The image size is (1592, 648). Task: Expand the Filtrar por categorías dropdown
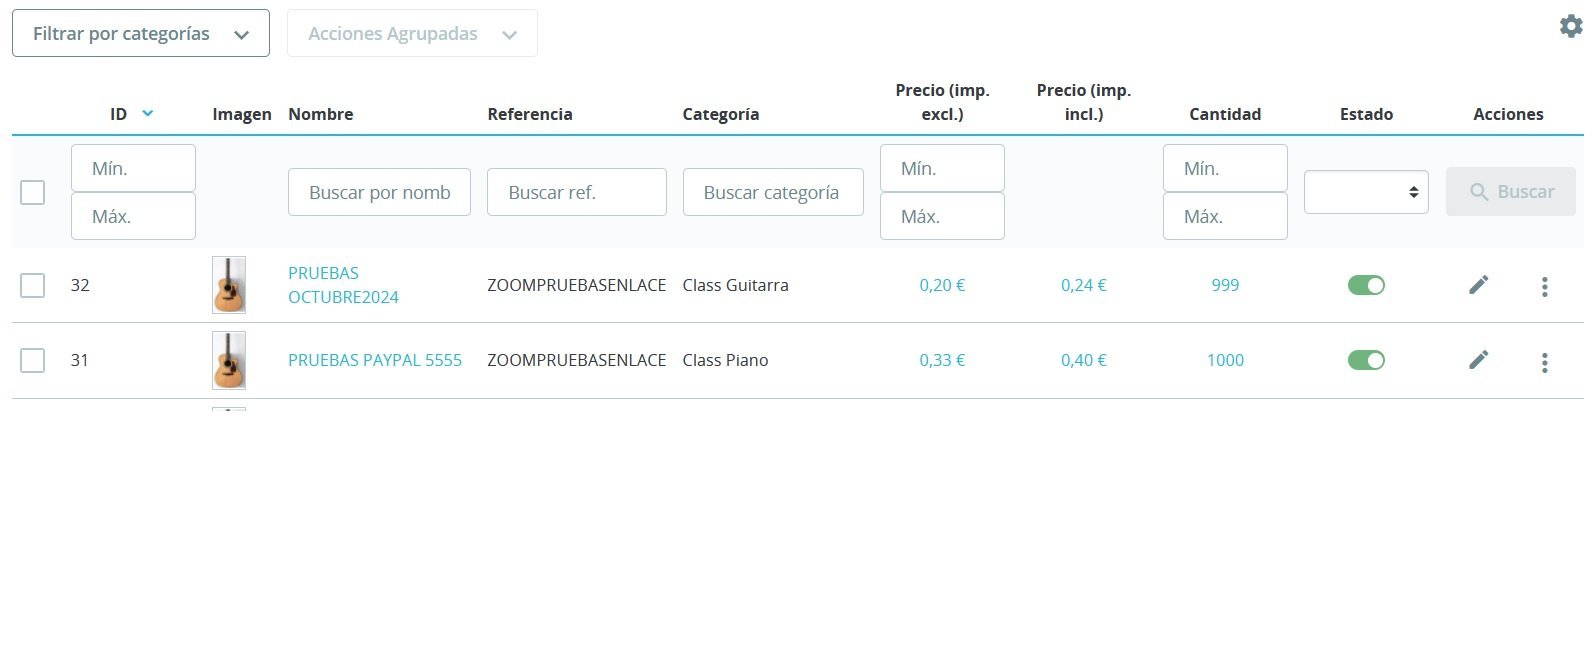point(141,33)
